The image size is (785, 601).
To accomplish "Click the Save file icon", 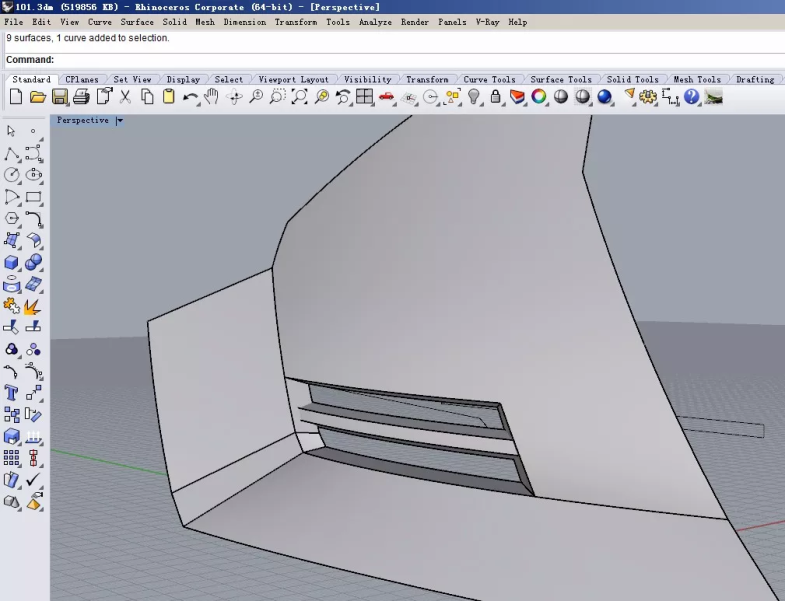I will [x=60, y=97].
